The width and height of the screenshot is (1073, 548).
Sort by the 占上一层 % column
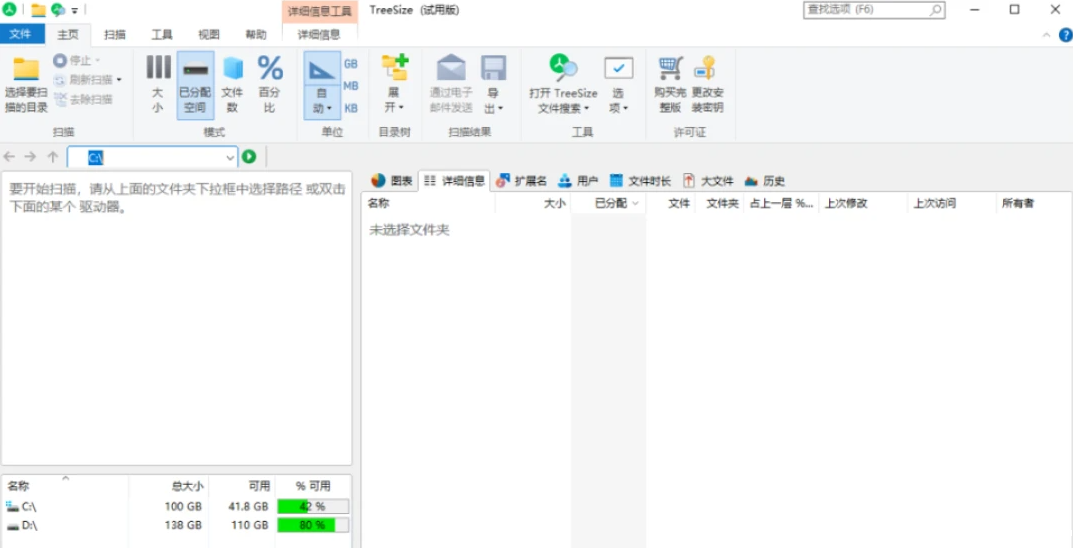coord(781,203)
